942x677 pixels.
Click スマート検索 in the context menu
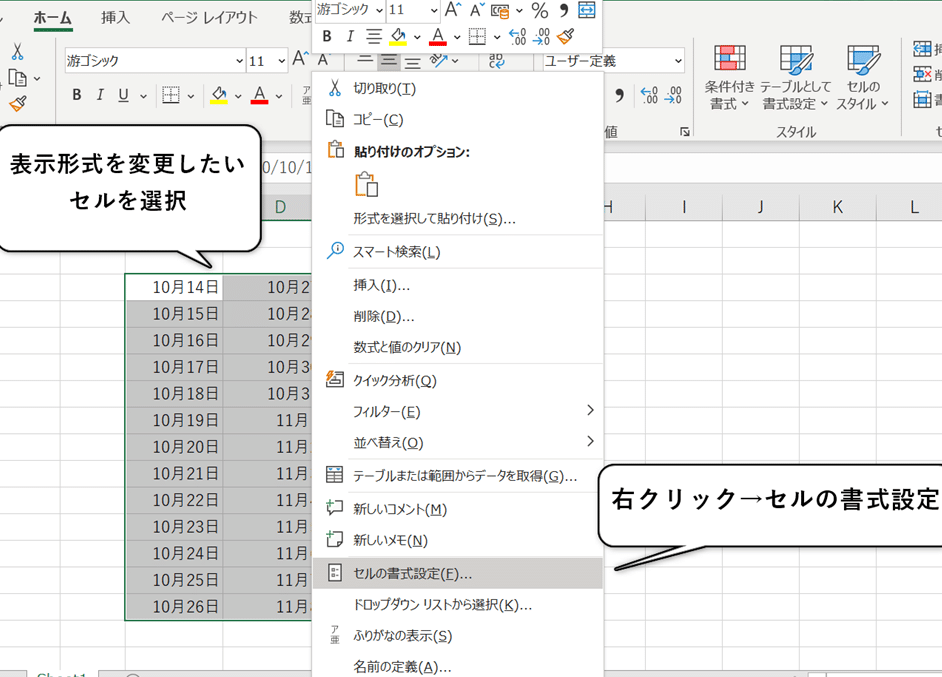coord(395,252)
